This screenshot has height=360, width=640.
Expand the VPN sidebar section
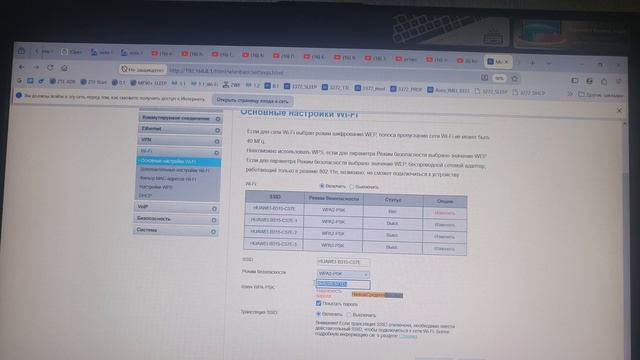point(179,140)
